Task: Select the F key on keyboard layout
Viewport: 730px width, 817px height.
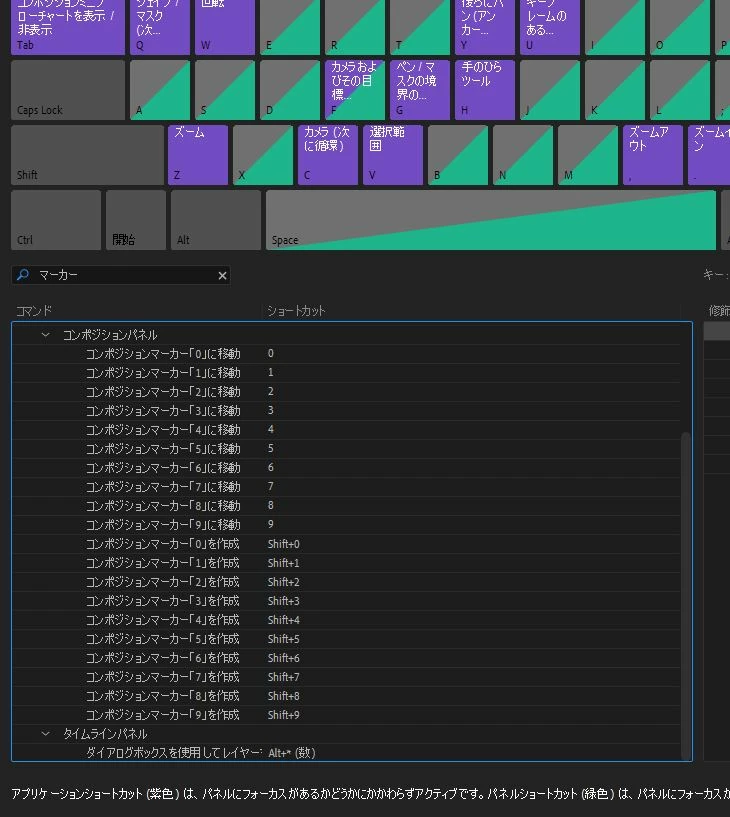Action: coord(355,90)
